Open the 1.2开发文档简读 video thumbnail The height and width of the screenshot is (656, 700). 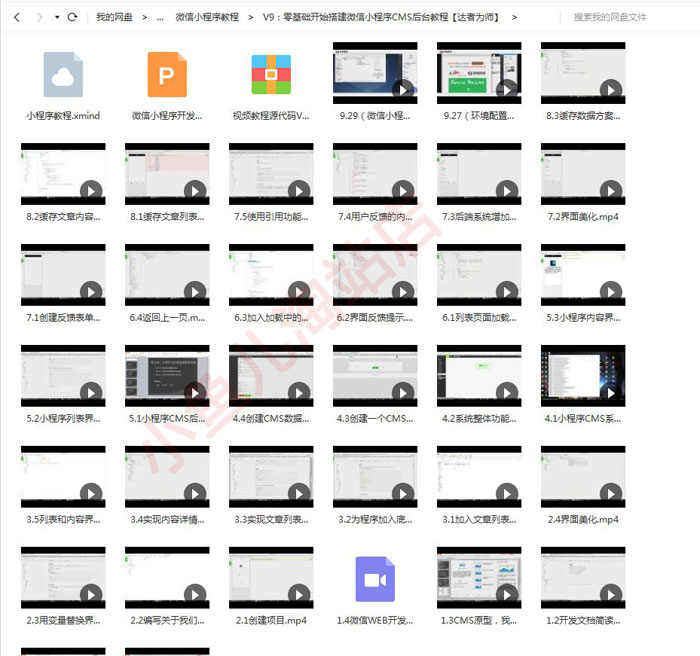(x=583, y=577)
